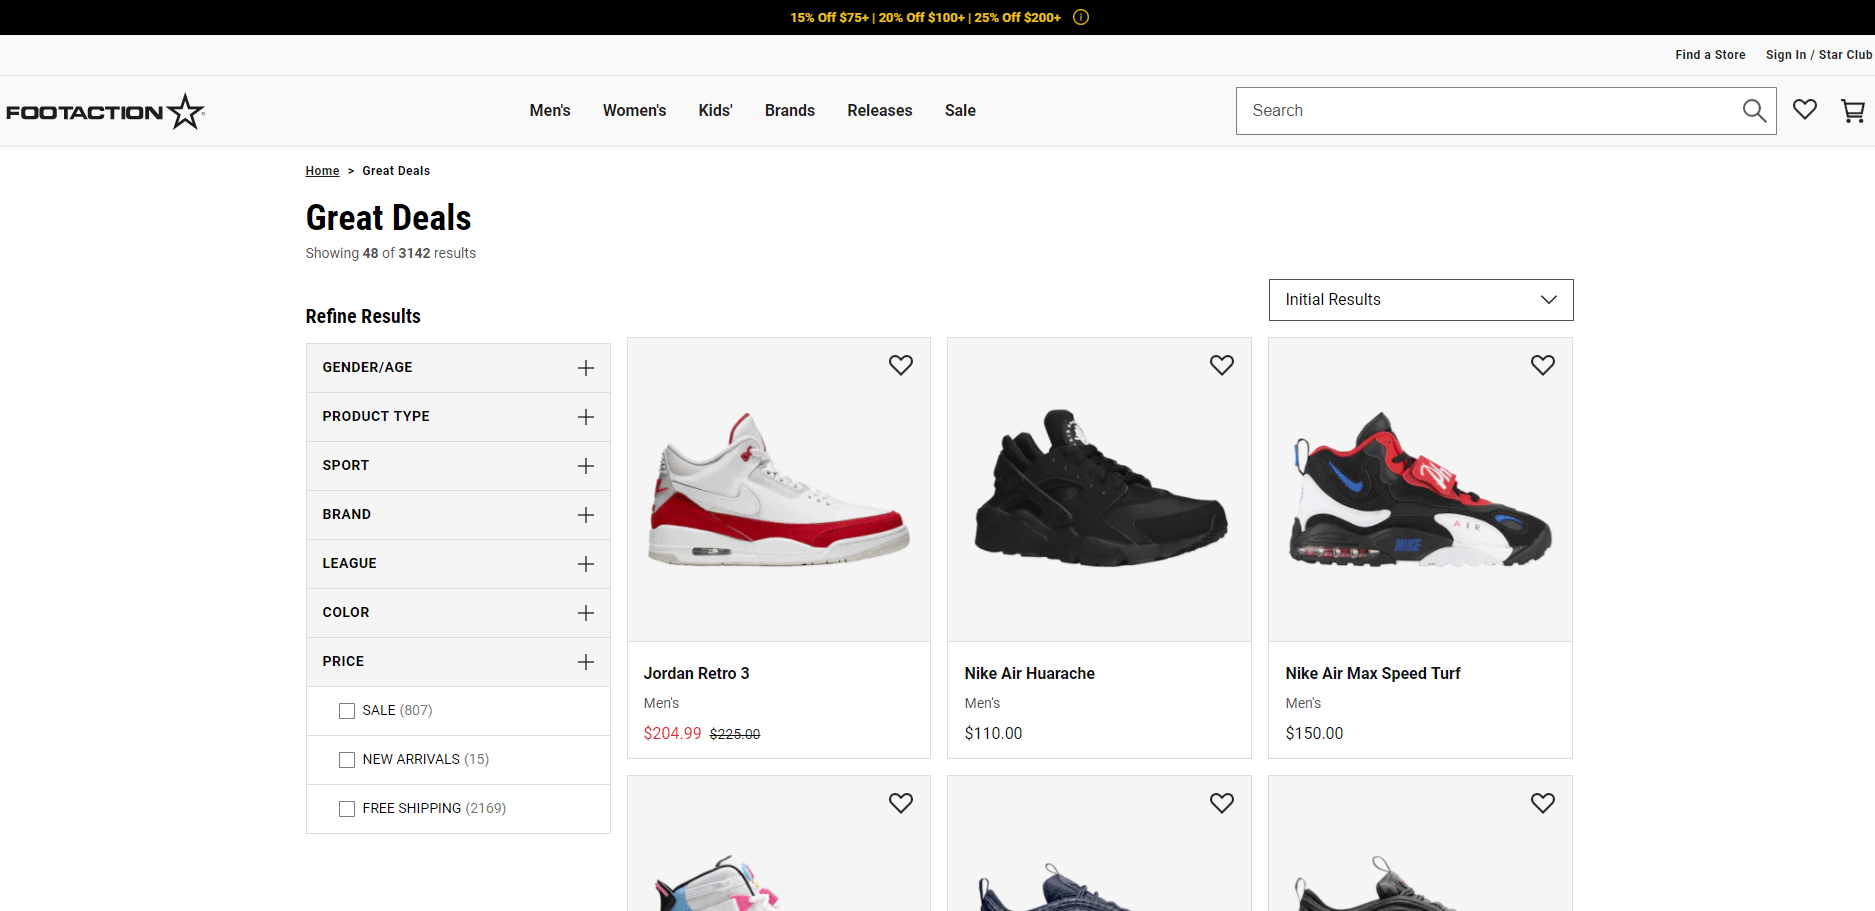The width and height of the screenshot is (1875, 911).
Task: Go to Home breadcrumb link
Action: click(x=322, y=171)
